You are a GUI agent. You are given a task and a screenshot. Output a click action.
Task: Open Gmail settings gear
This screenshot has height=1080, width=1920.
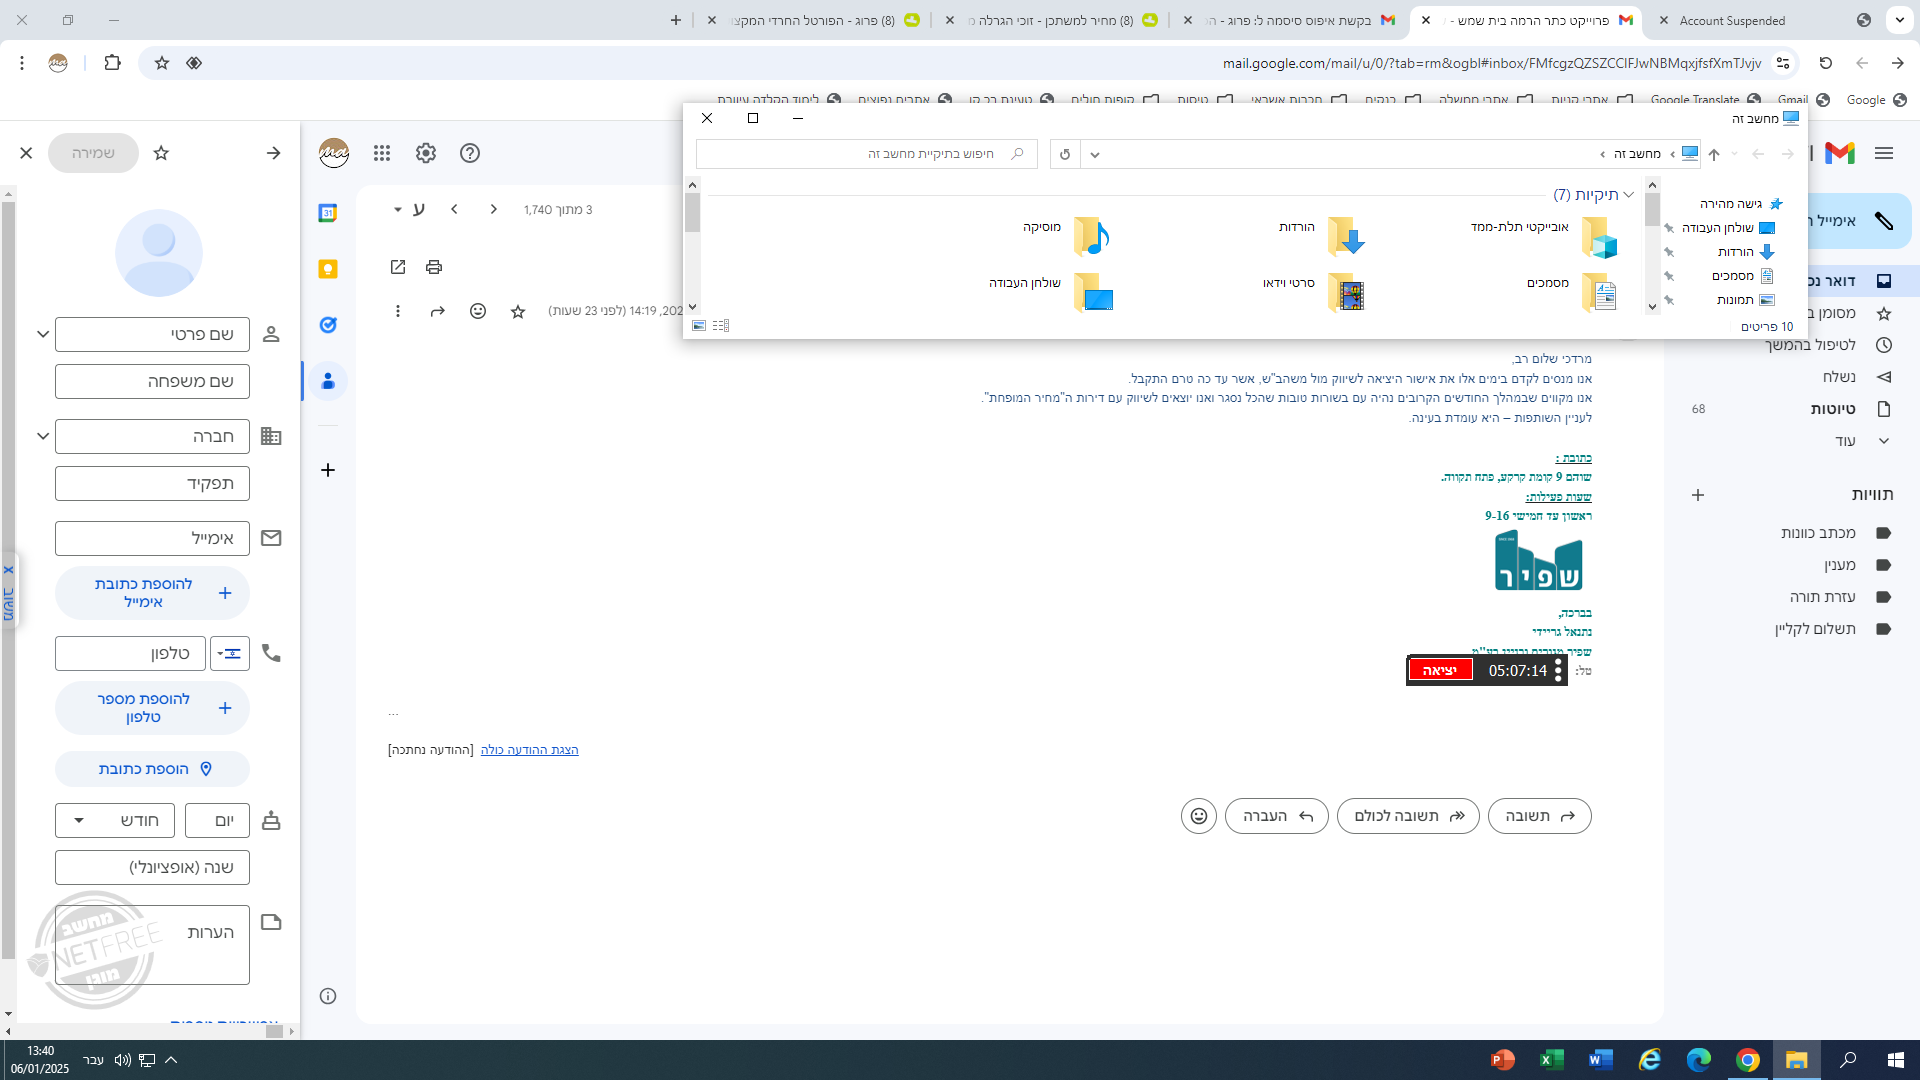click(x=426, y=153)
